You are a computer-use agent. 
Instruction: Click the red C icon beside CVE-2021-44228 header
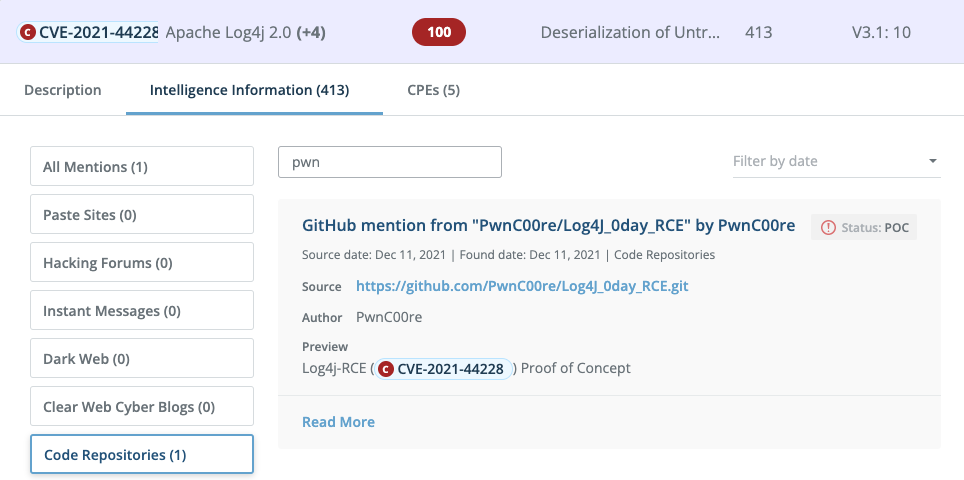[x=28, y=32]
